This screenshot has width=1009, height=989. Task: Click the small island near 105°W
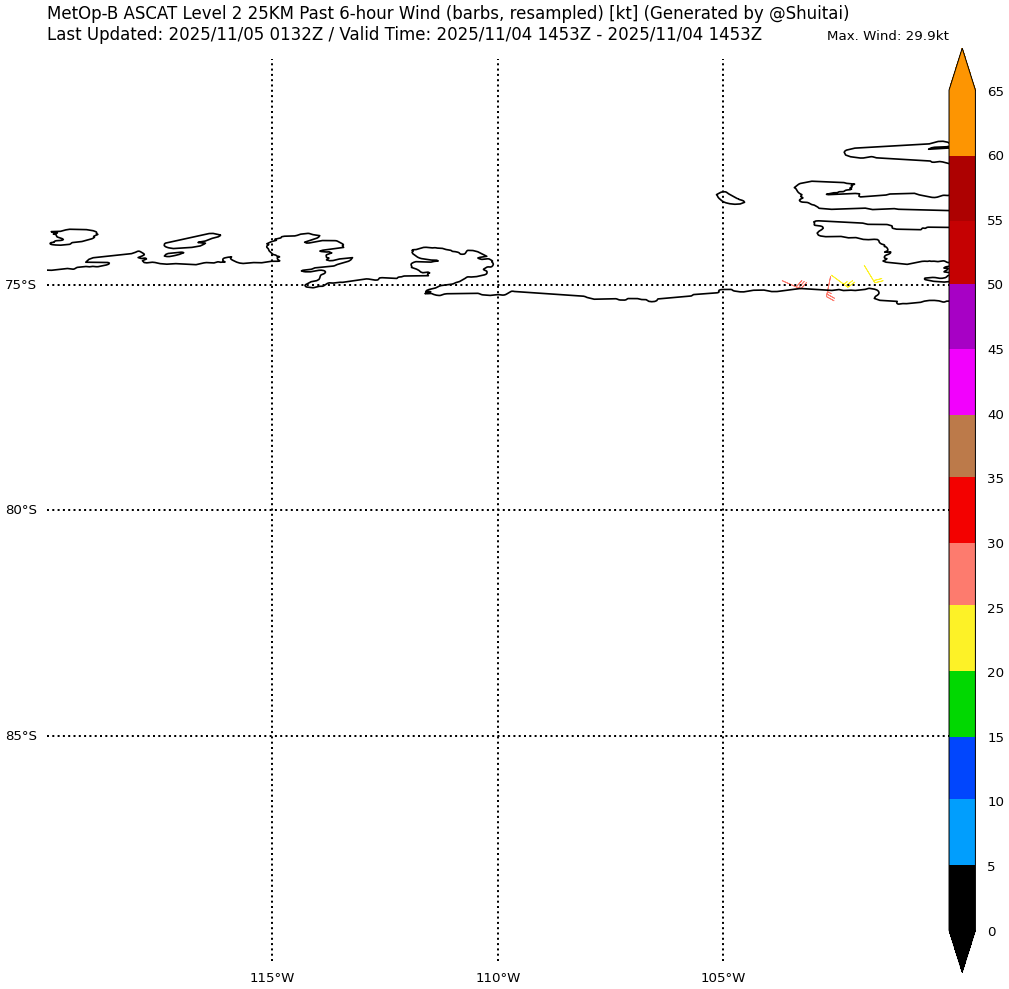[x=730, y=198]
